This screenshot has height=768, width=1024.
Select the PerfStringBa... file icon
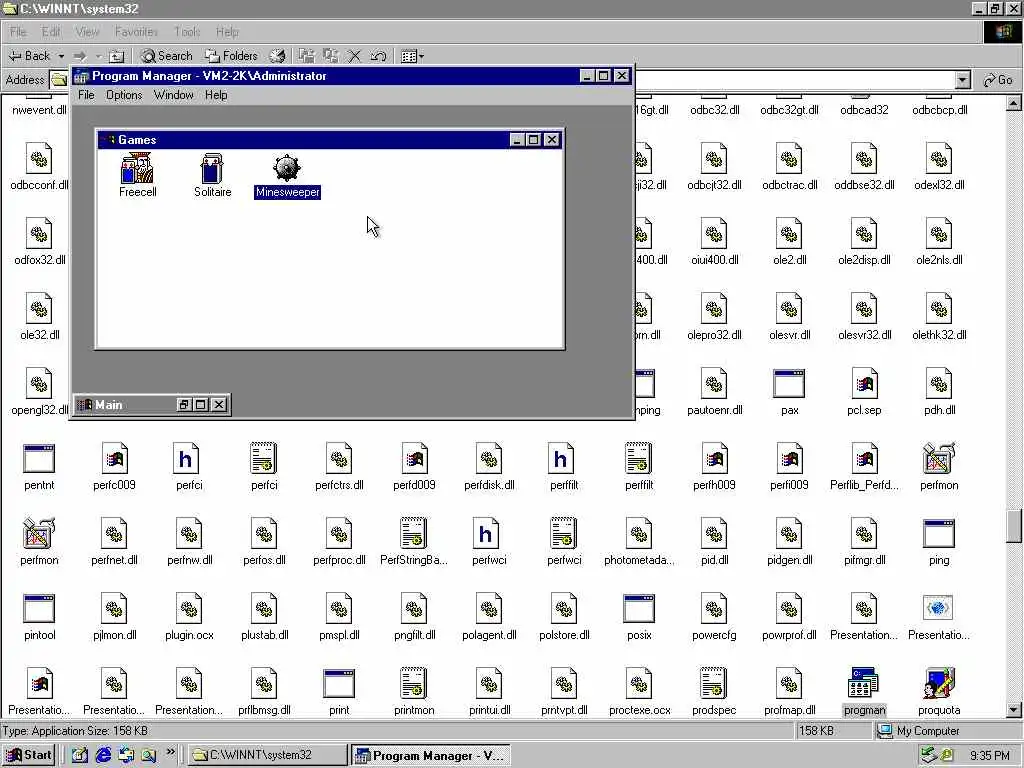tap(413, 533)
